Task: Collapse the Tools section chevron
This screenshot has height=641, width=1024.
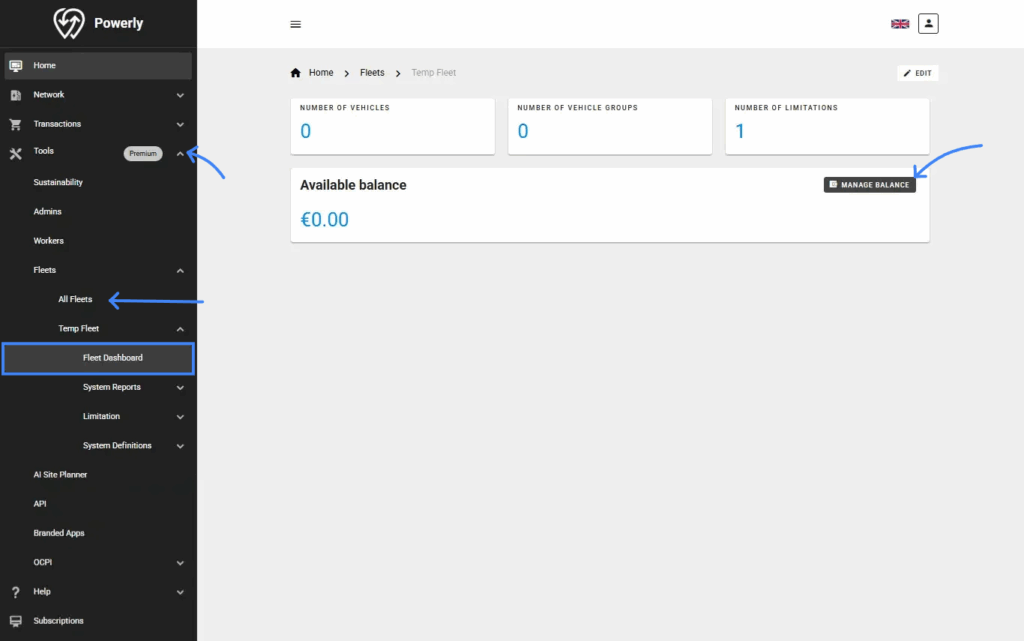Action: point(180,153)
